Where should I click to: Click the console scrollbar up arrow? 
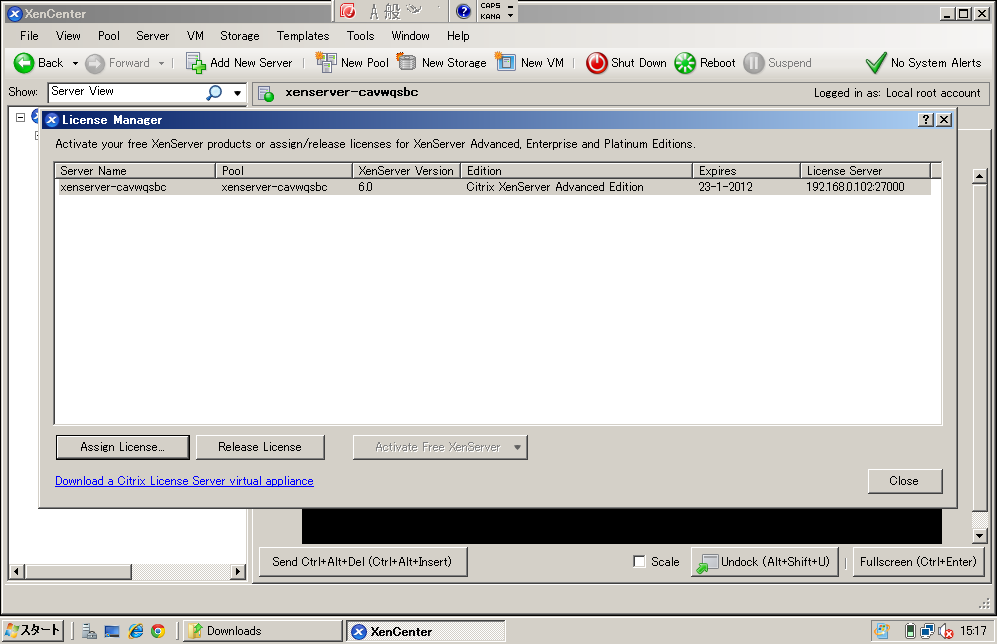tap(980, 177)
